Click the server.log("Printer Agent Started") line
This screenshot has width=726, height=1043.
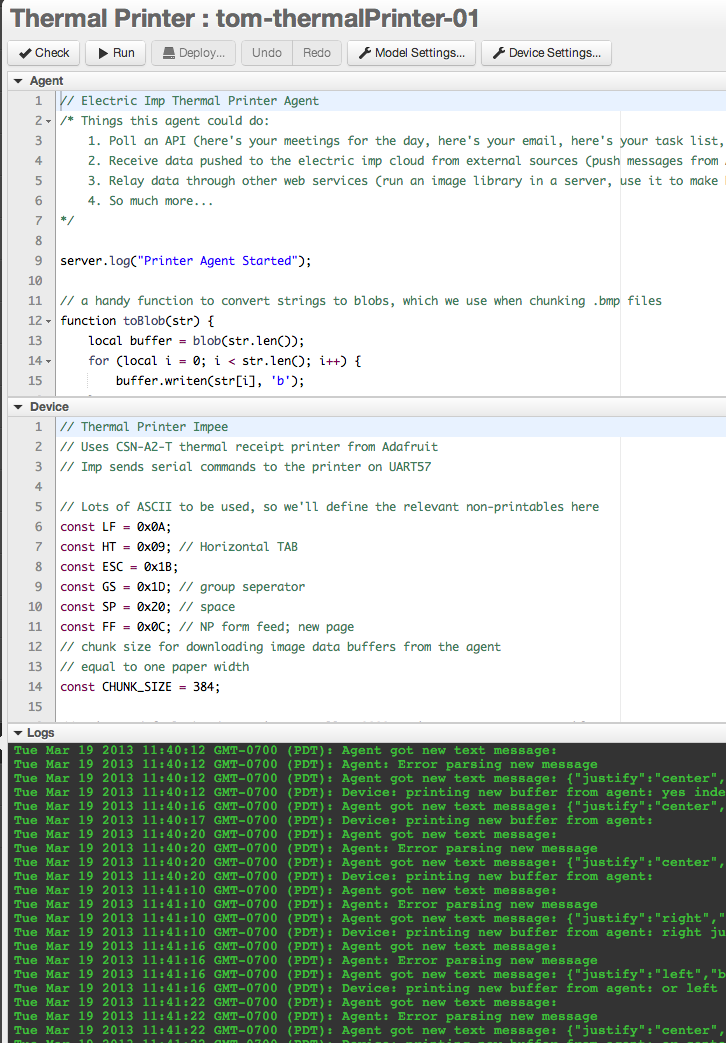click(x=186, y=261)
